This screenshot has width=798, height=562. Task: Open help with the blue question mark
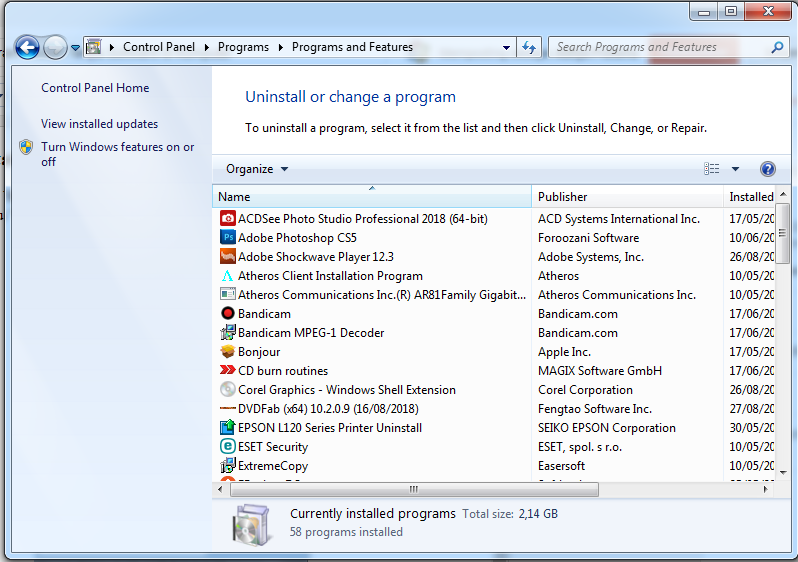pos(767,169)
